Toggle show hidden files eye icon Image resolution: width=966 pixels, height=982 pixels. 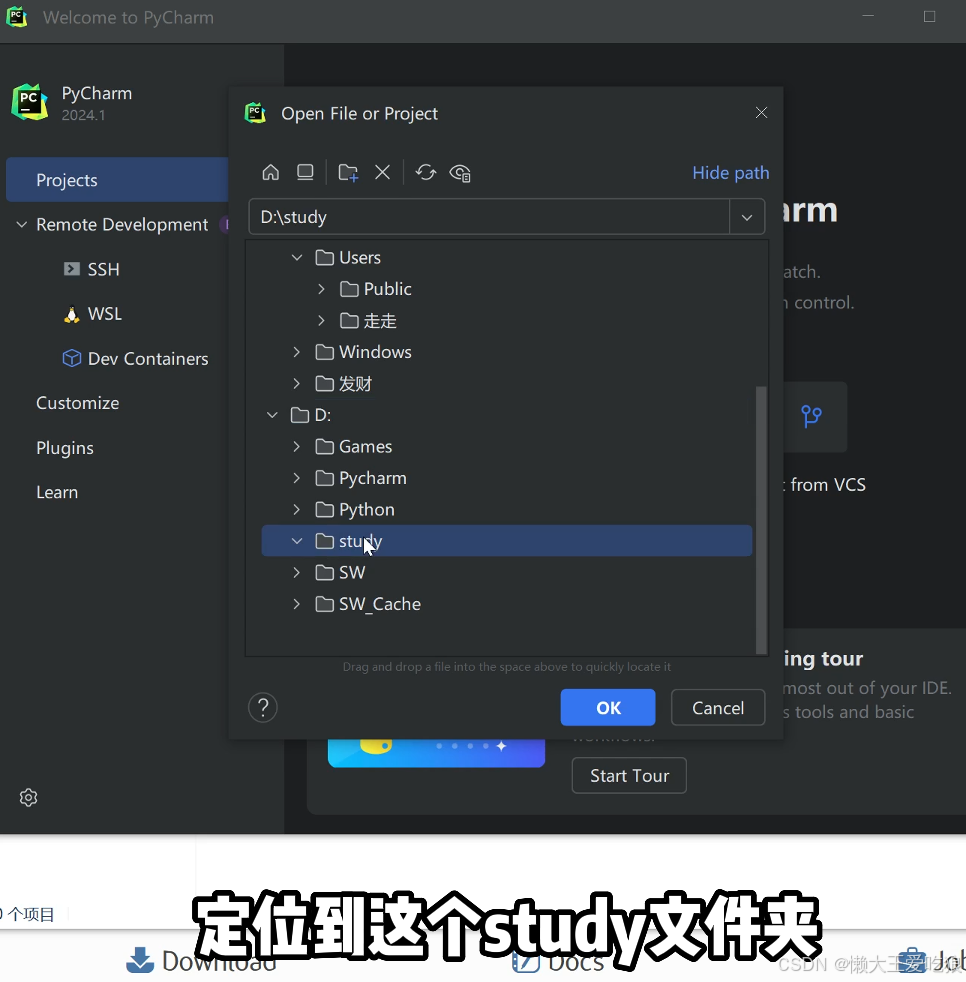[460, 173]
